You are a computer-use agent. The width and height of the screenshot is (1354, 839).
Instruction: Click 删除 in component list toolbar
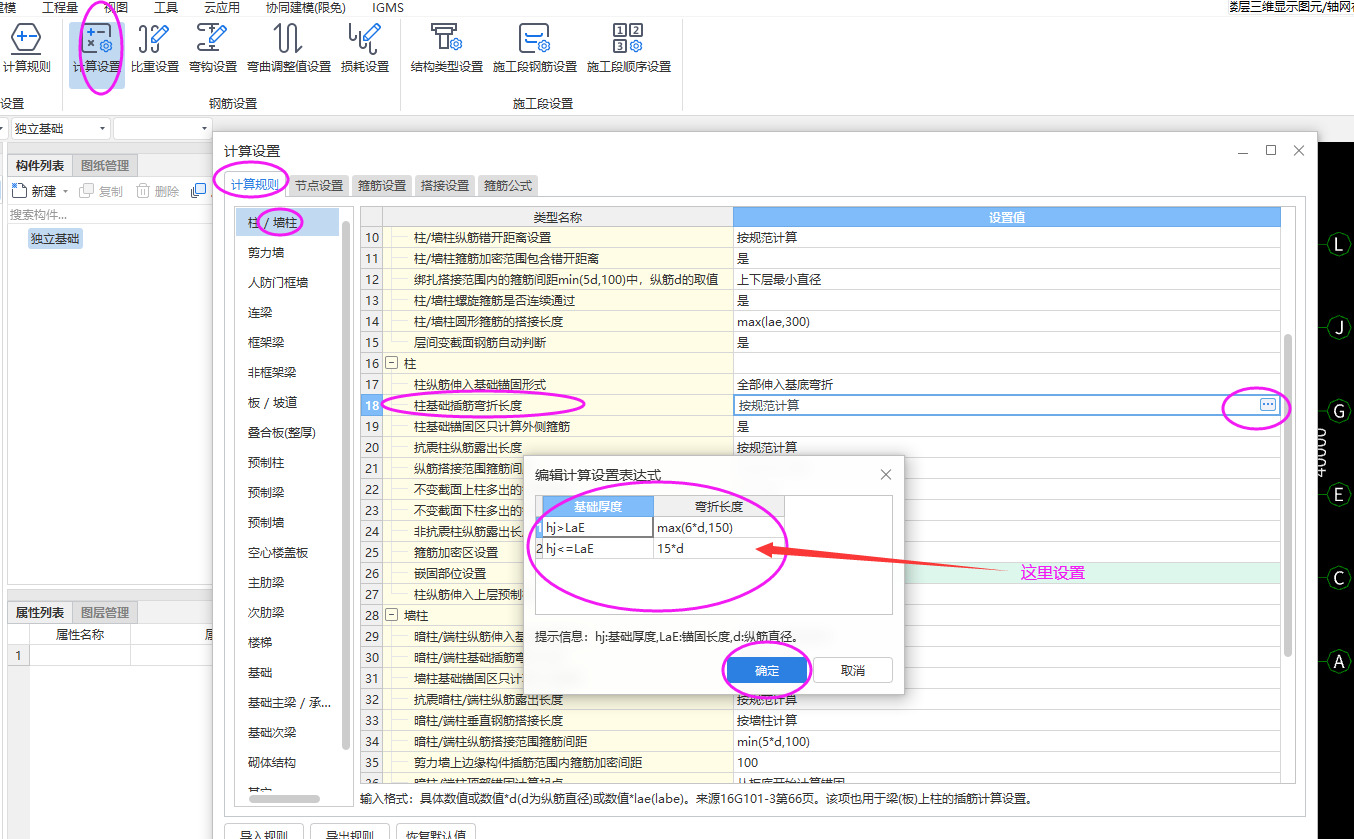tap(158, 191)
